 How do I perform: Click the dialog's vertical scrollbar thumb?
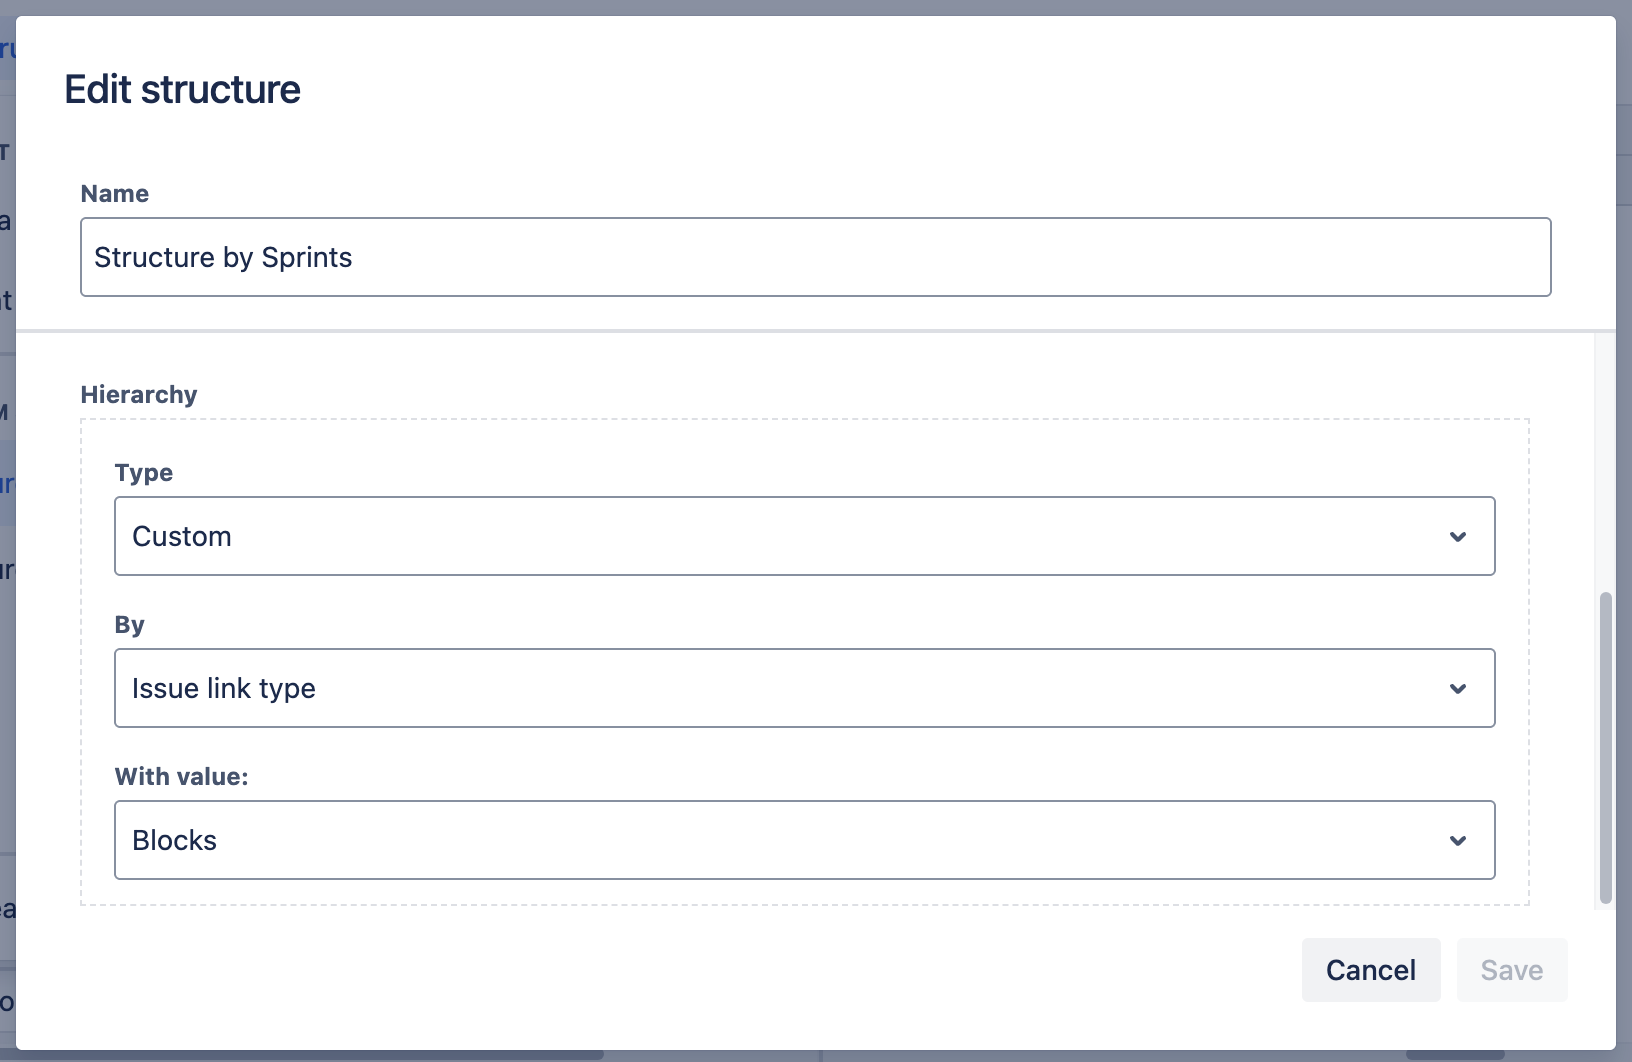click(x=1606, y=747)
